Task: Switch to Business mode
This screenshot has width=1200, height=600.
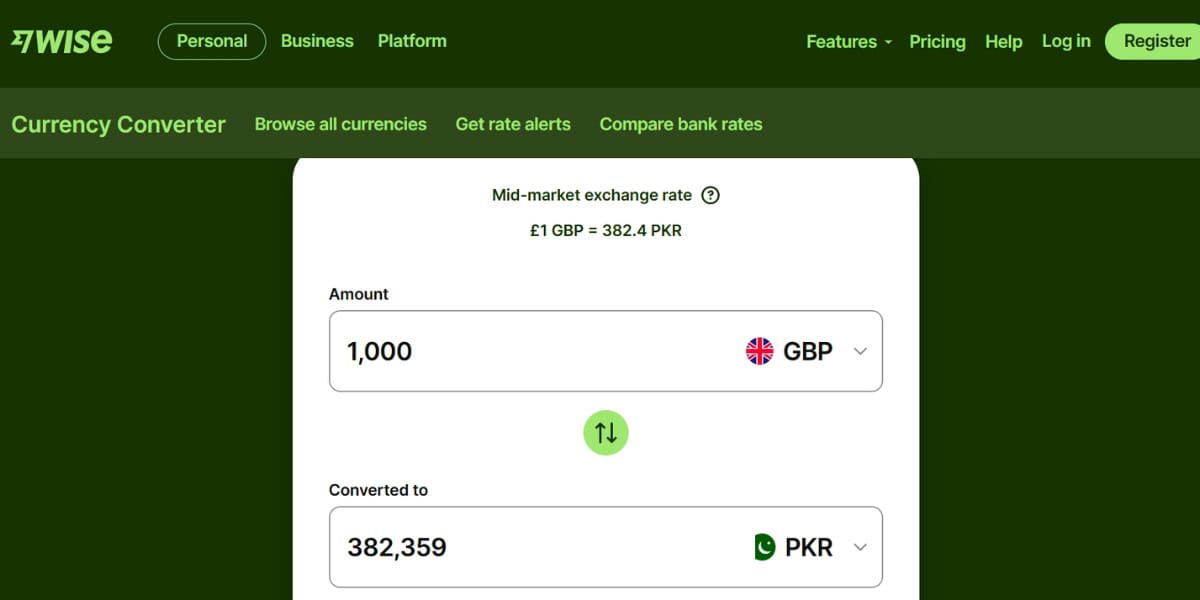Action: (x=317, y=41)
